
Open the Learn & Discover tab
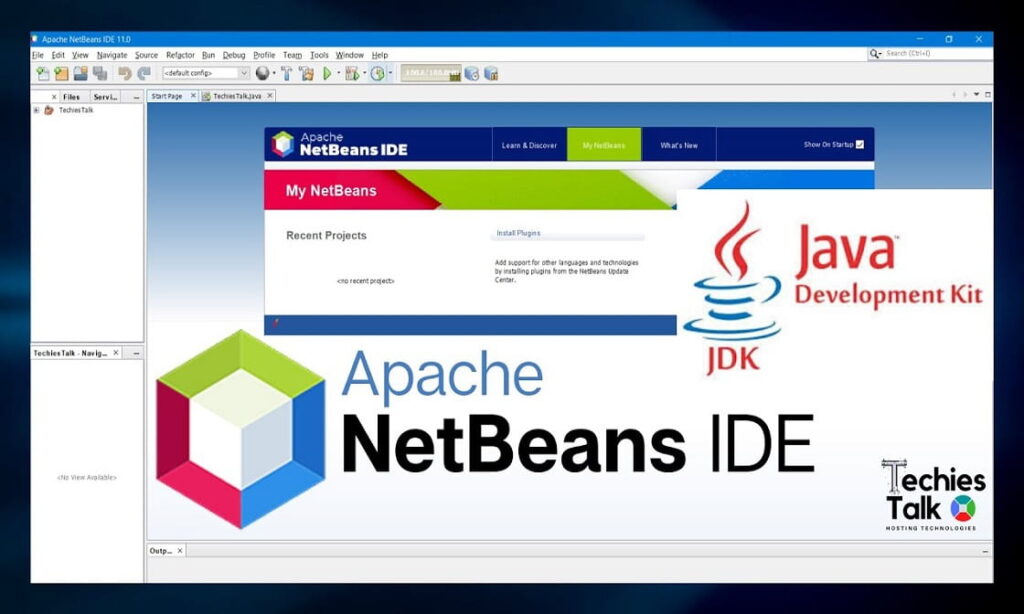click(x=529, y=145)
